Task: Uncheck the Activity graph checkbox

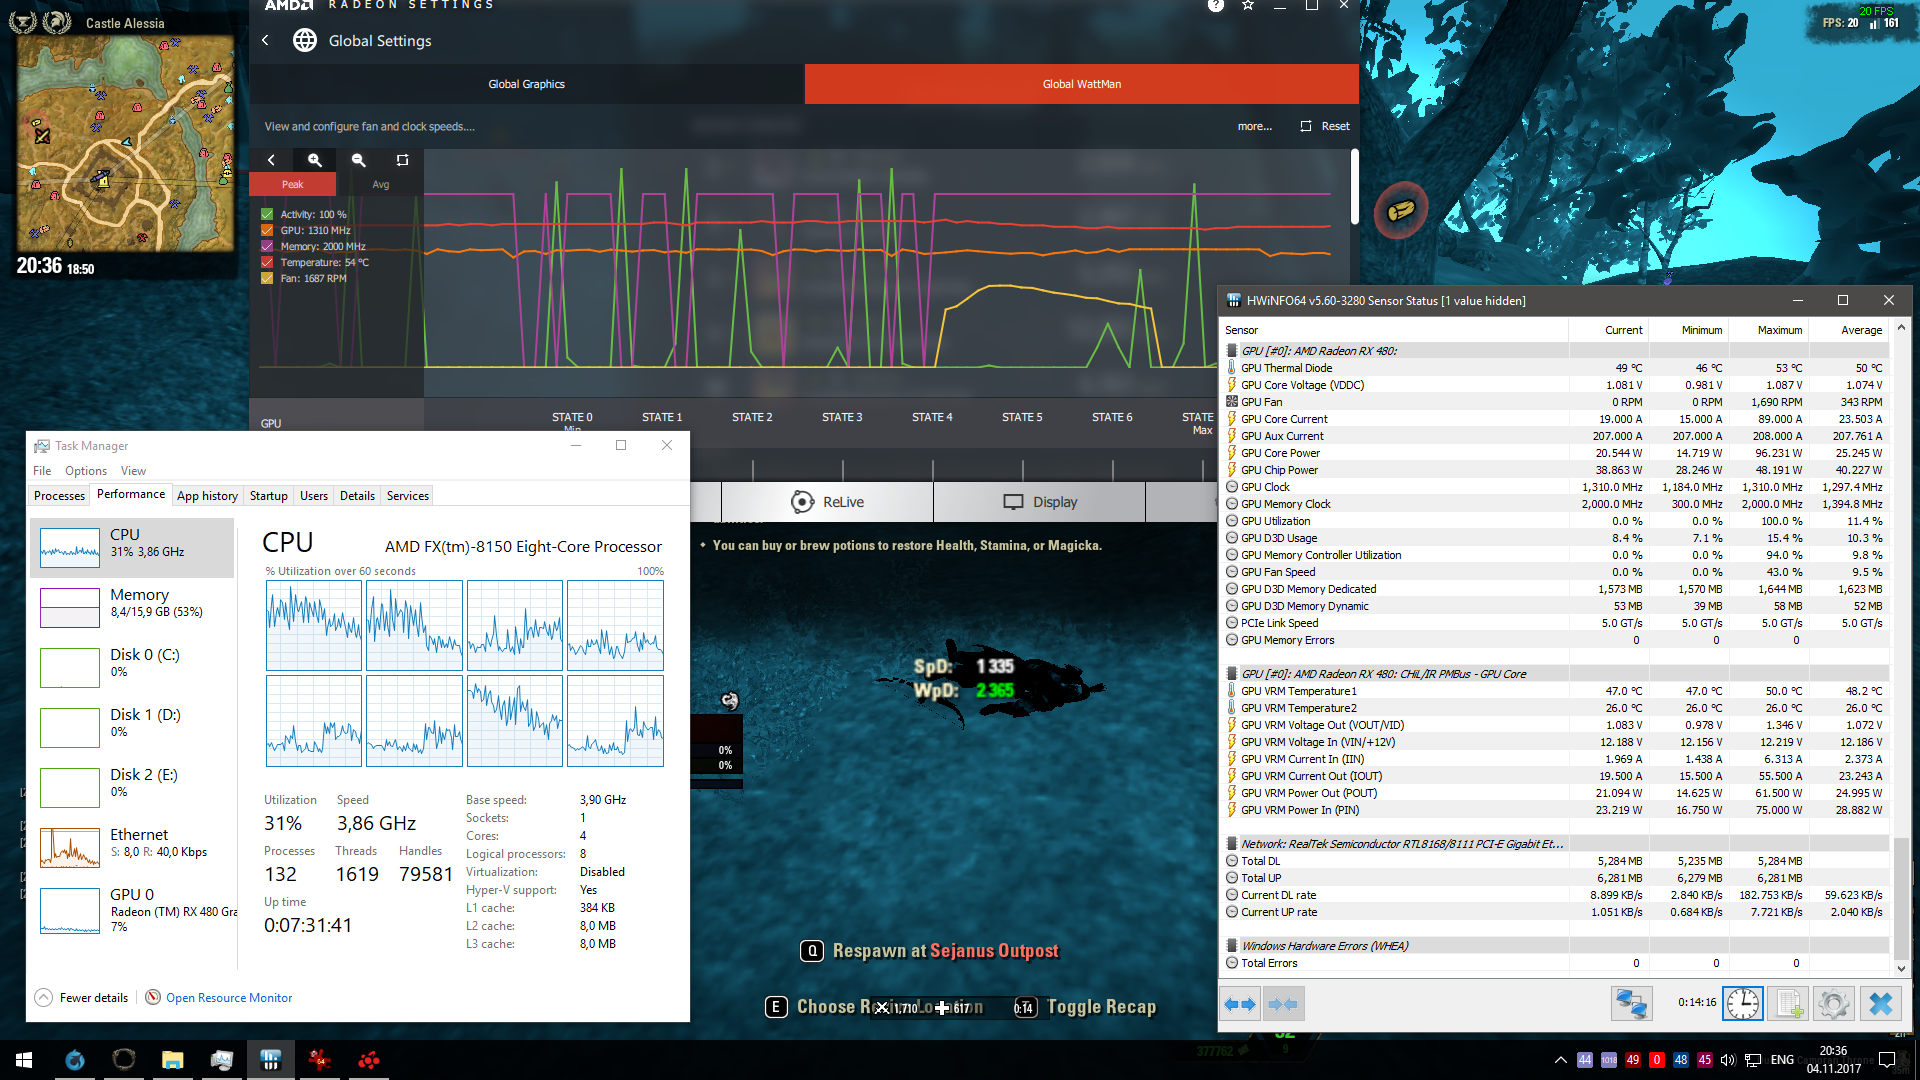Action: click(267, 214)
